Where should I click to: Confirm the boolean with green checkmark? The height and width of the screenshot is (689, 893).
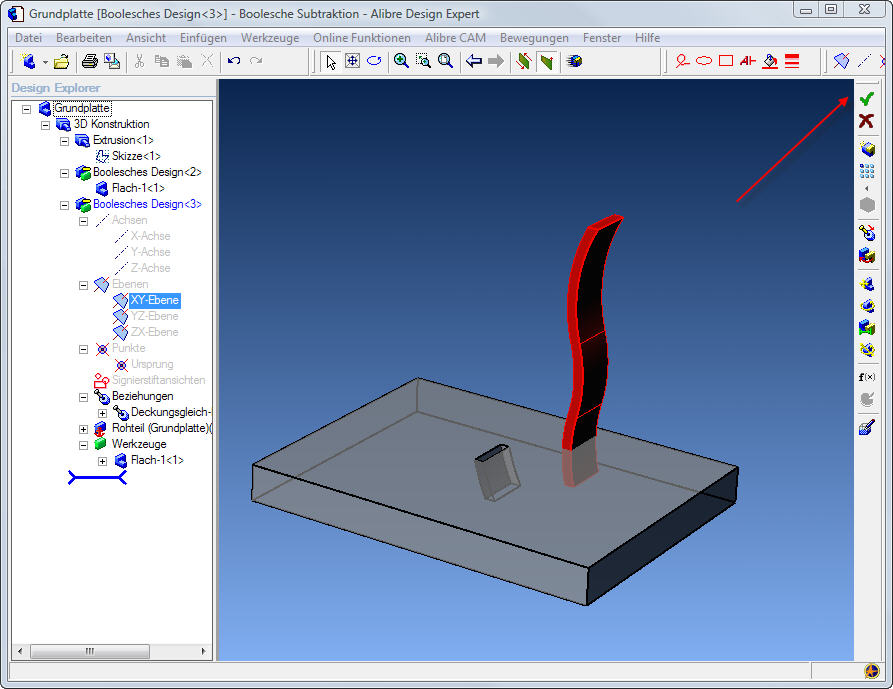[867, 99]
